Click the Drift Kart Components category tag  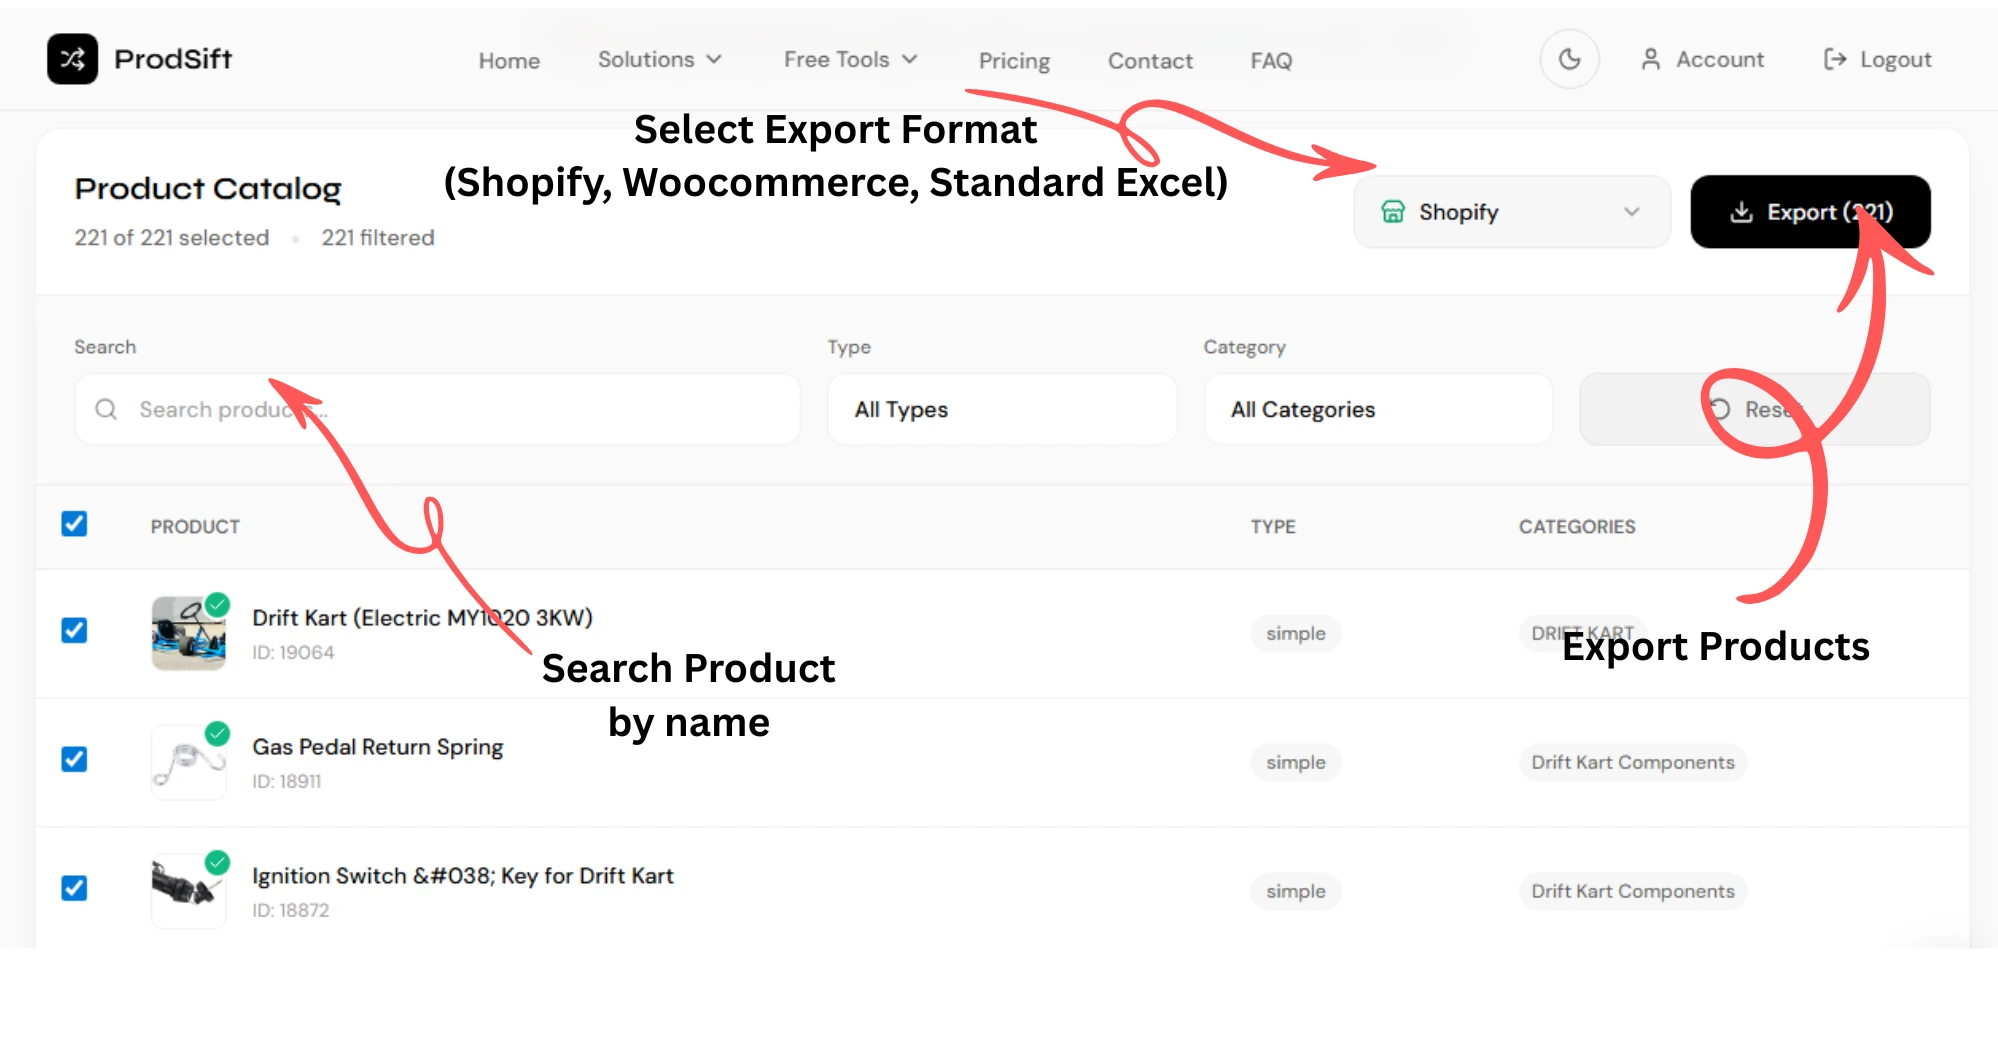(1632, 763)
